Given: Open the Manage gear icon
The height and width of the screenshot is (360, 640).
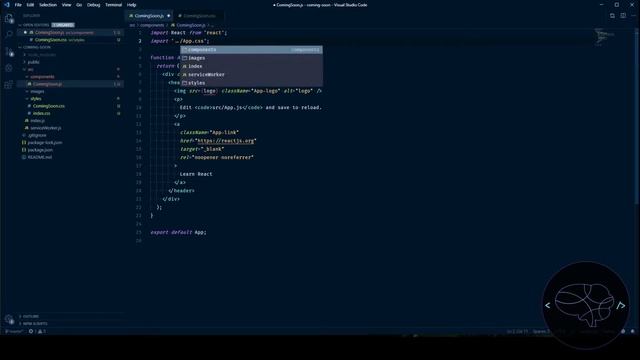Looking at the screenshot, I should point(9,319).
